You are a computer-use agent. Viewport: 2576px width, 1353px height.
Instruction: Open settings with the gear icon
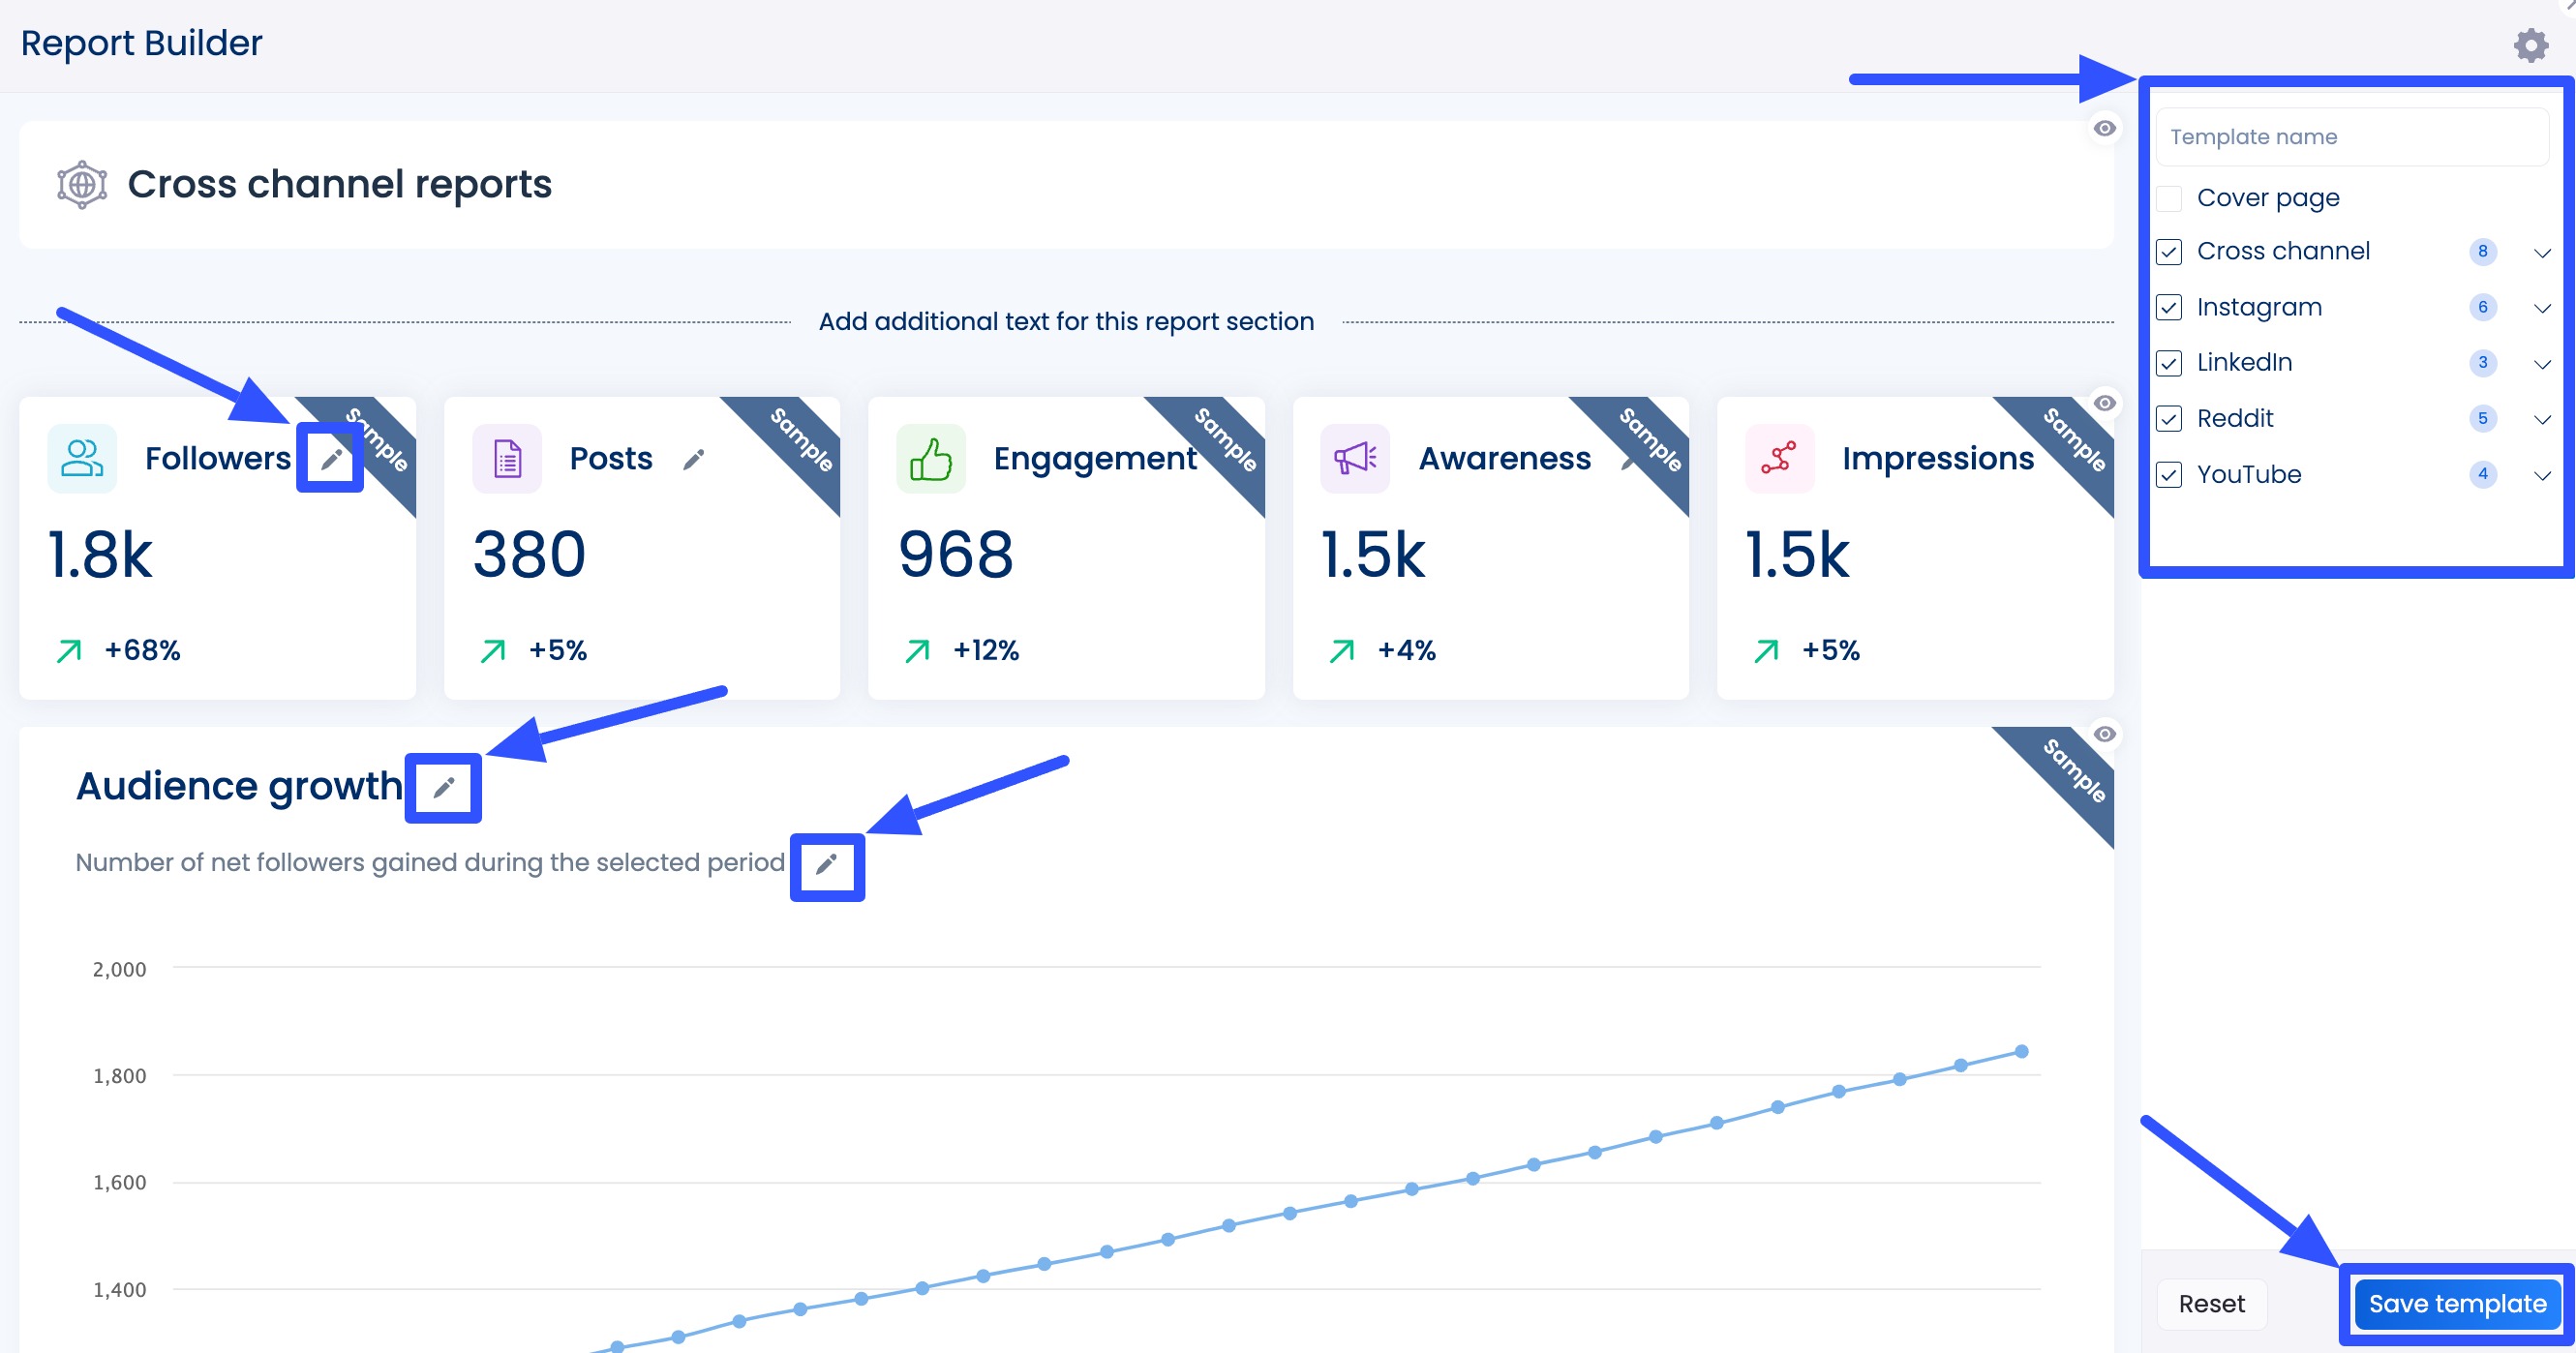[2531, 44]
